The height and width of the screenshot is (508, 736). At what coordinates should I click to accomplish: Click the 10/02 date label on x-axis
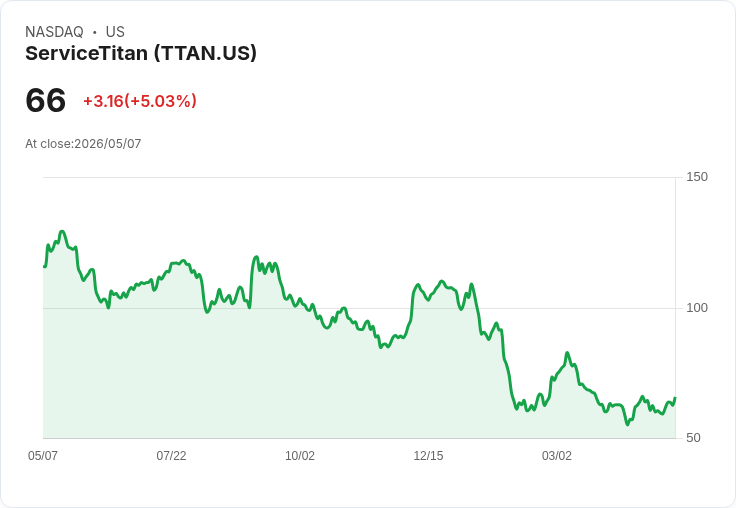(x=300, y=456)
